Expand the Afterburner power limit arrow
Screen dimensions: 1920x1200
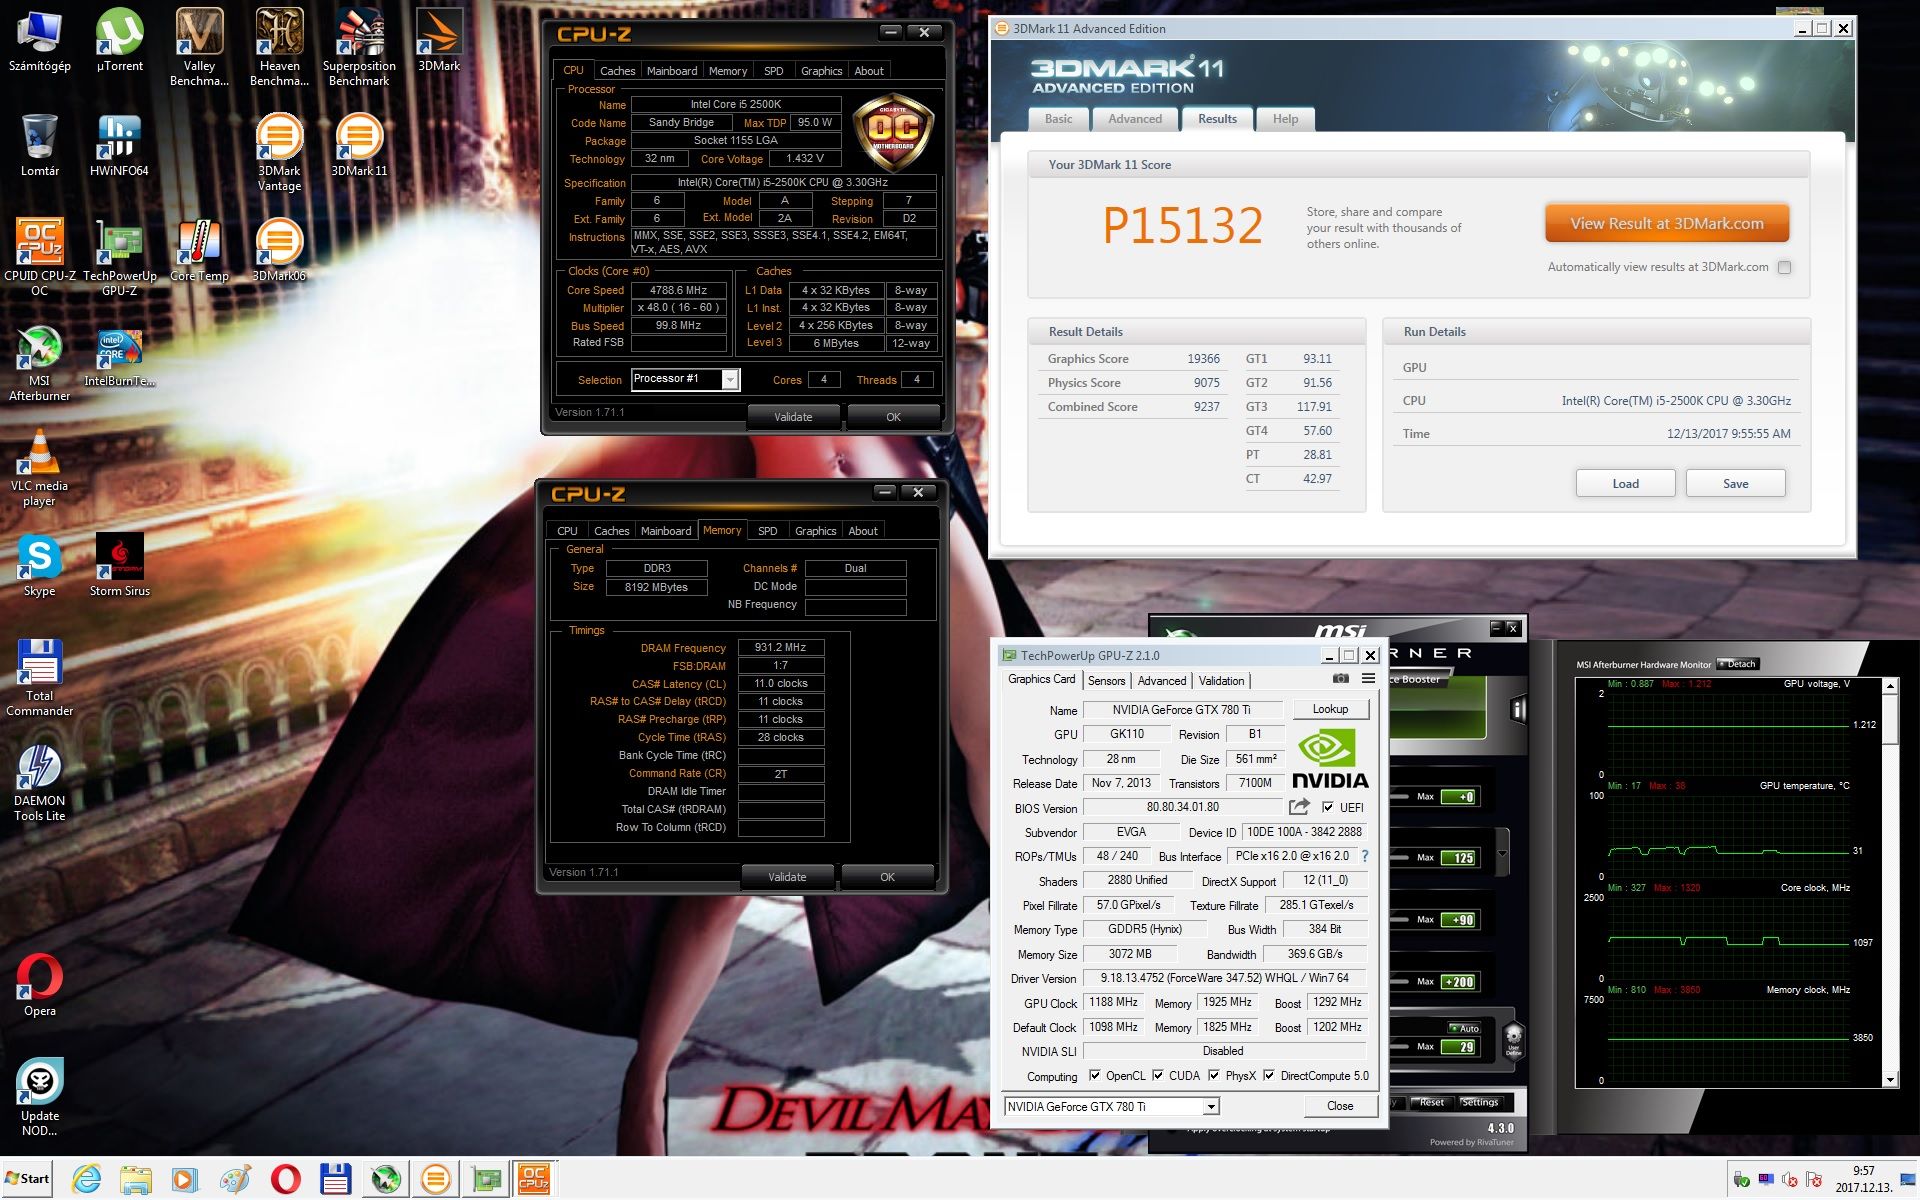pos(1502,855)
